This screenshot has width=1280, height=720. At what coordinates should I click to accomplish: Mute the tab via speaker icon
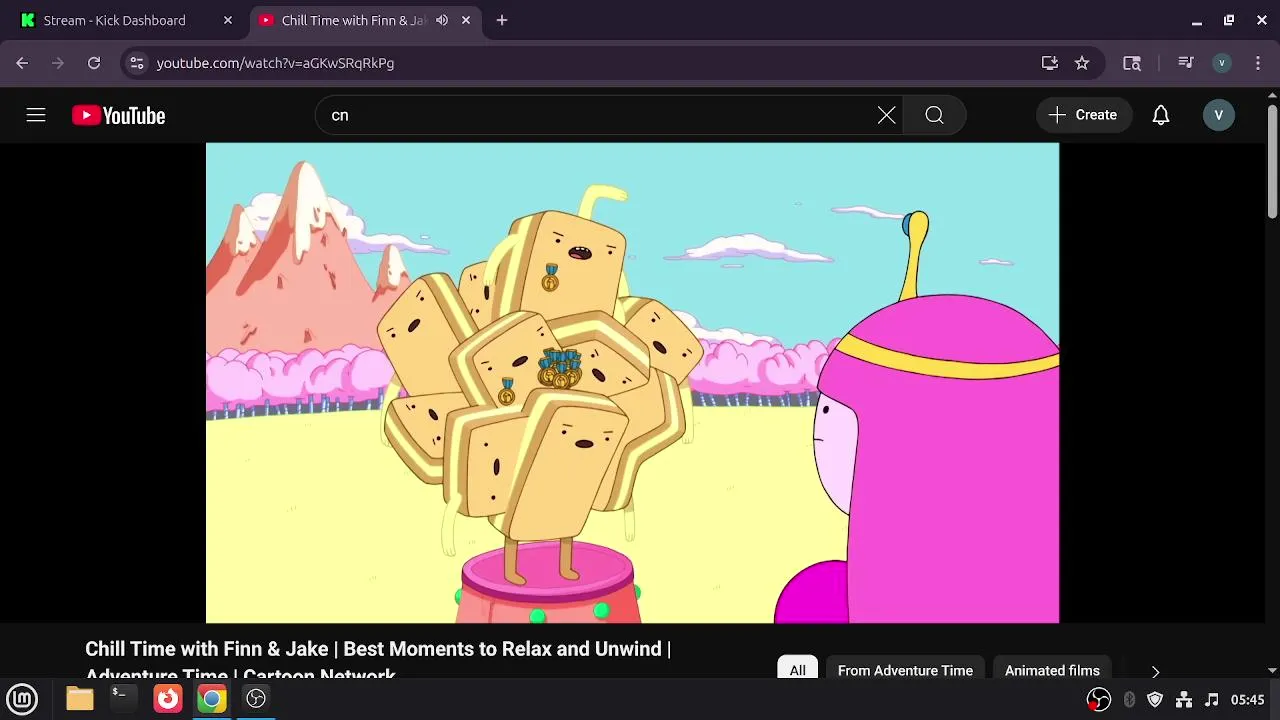pyautogui.click(x=442, y=20)
